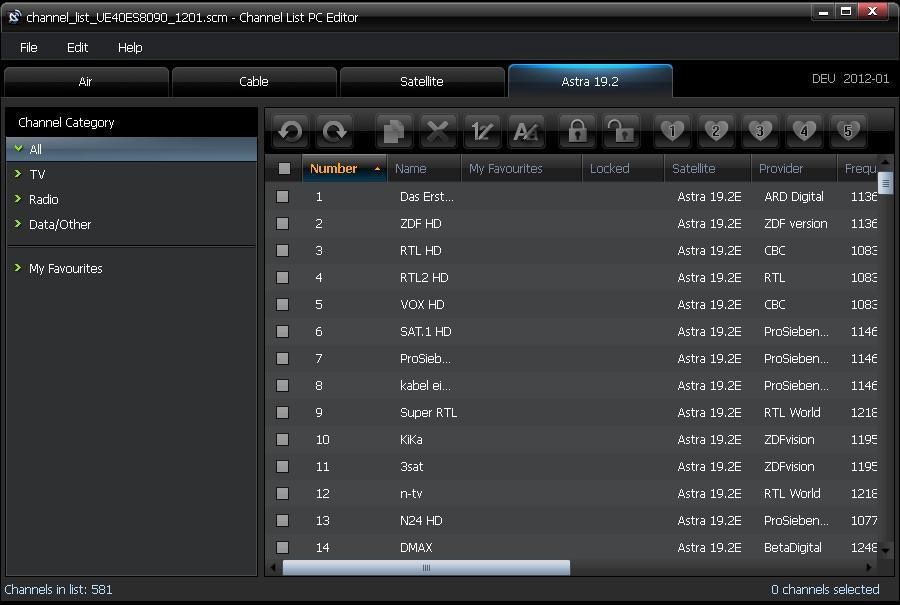
Task: Click the Name column header
Action: click(411, 169)
